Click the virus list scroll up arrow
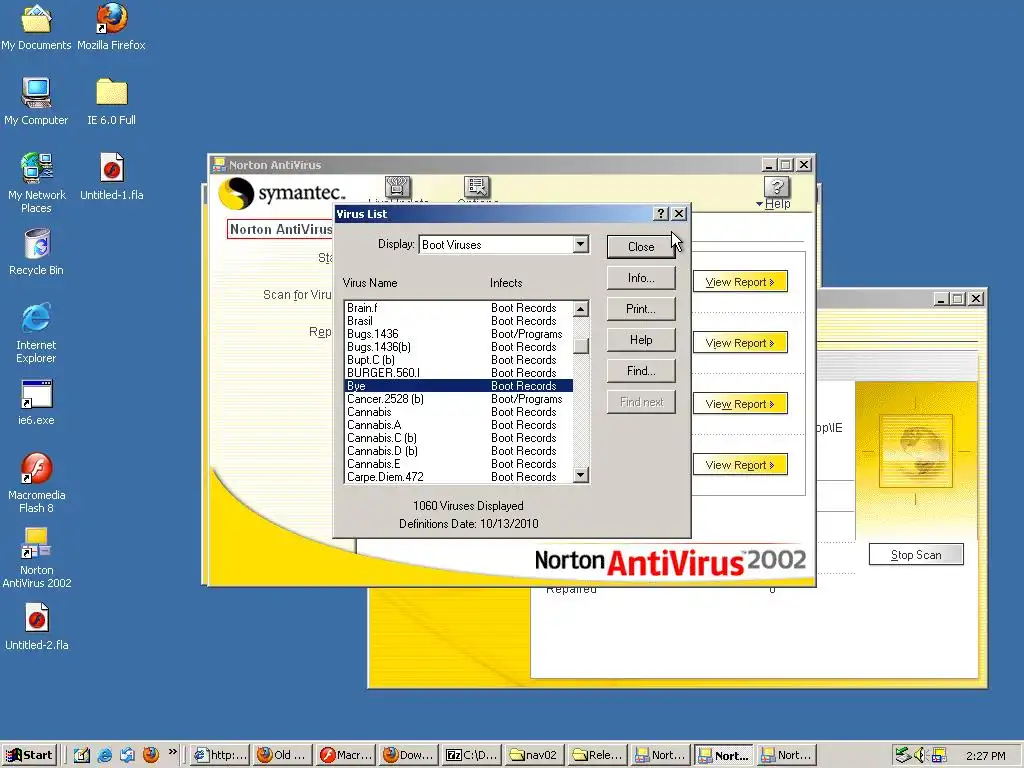1024x768 pixels. coord(581,308)
